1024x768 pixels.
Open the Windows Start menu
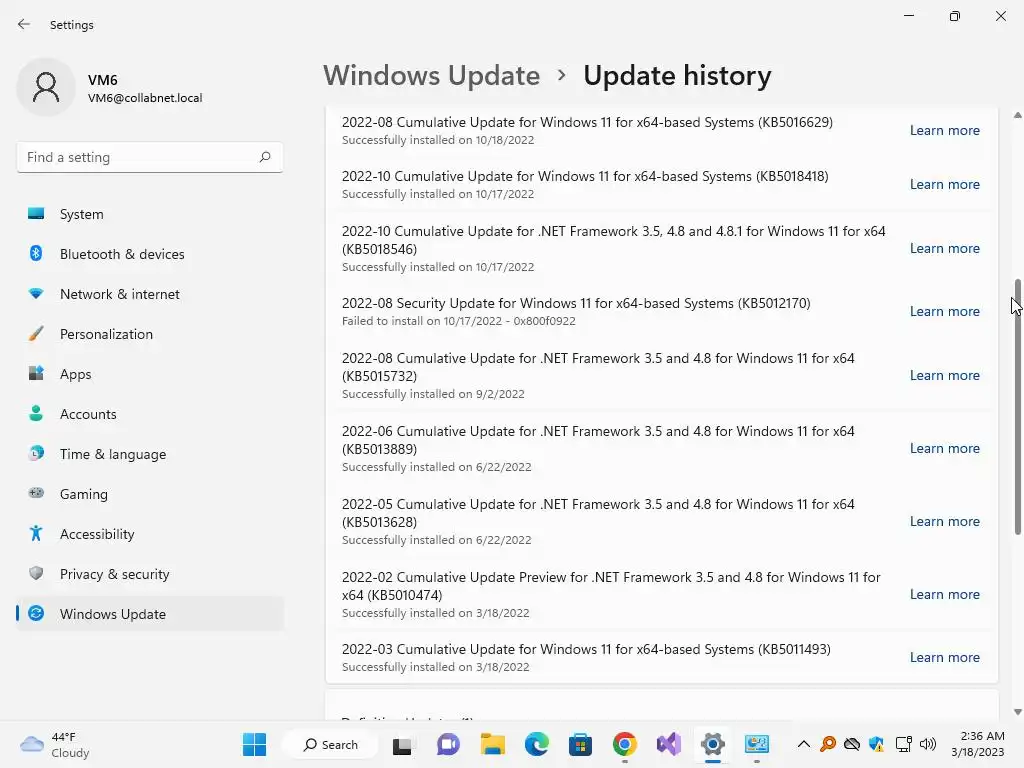254,744
